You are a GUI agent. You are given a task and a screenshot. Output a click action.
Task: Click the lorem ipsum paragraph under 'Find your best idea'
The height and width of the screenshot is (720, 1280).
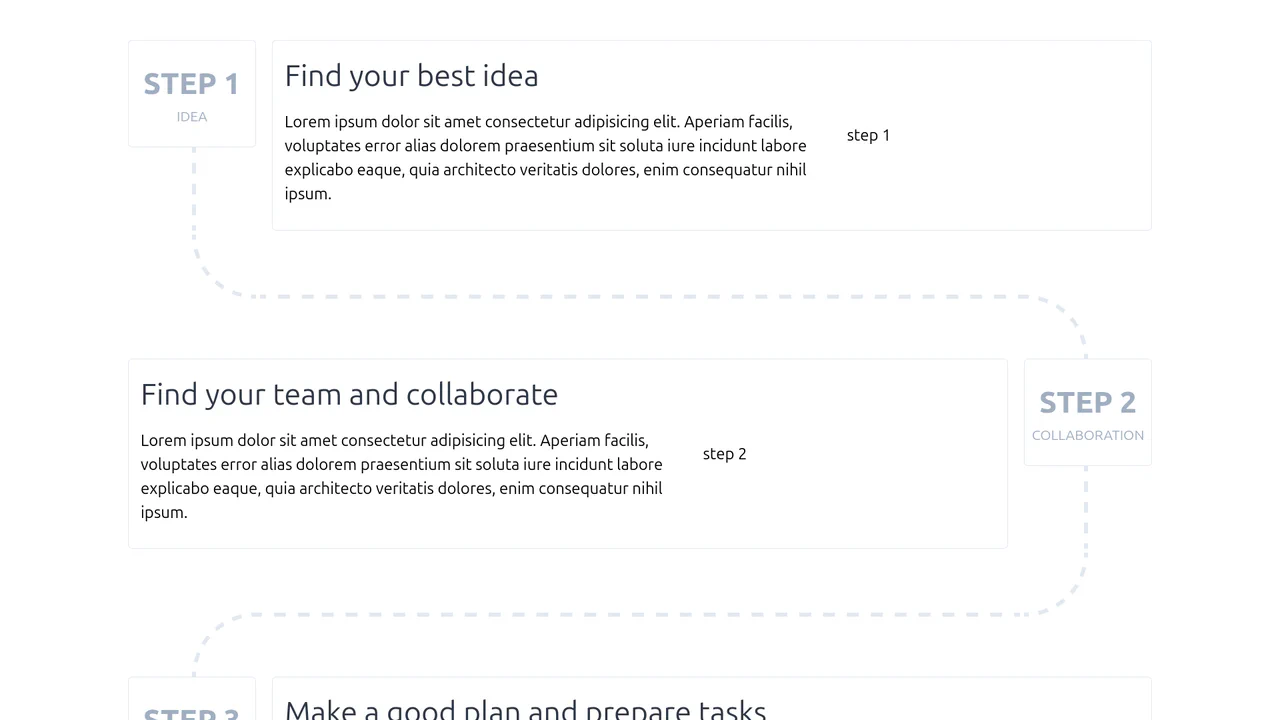pyautogui.click(x=546, y=158)
